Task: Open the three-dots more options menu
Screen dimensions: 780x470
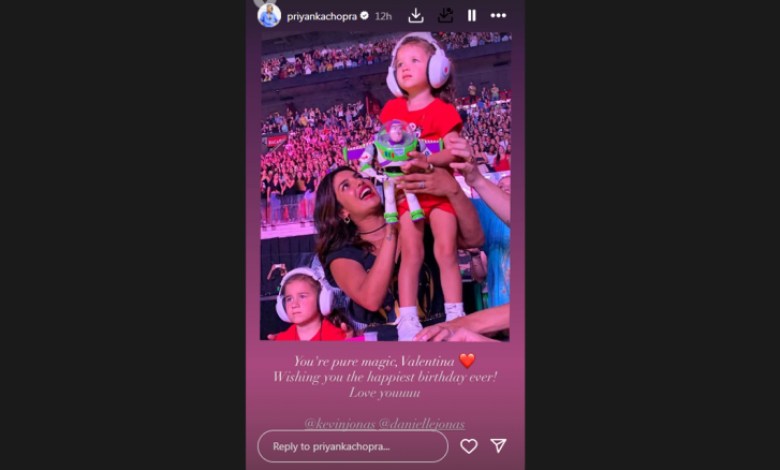Action: (x=498, y=16)
